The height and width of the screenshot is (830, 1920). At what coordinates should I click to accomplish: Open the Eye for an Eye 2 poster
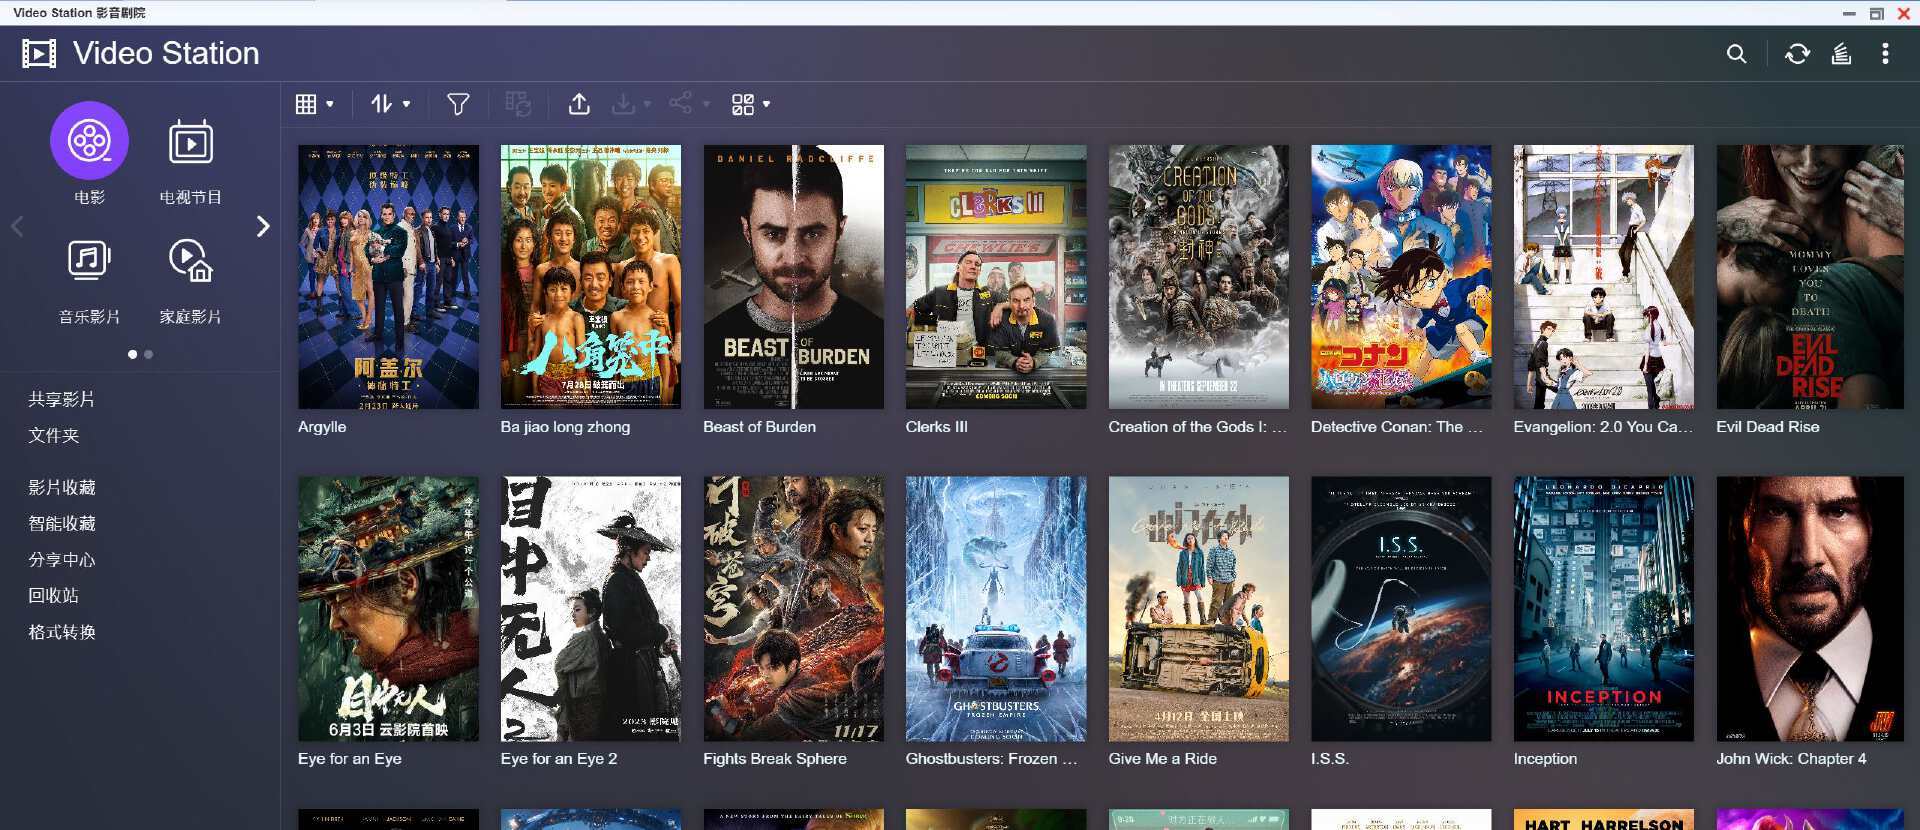[591, 609]
